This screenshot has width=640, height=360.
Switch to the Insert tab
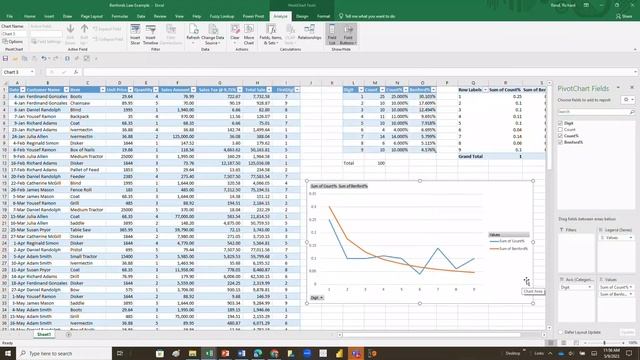[x=49, y=16]
